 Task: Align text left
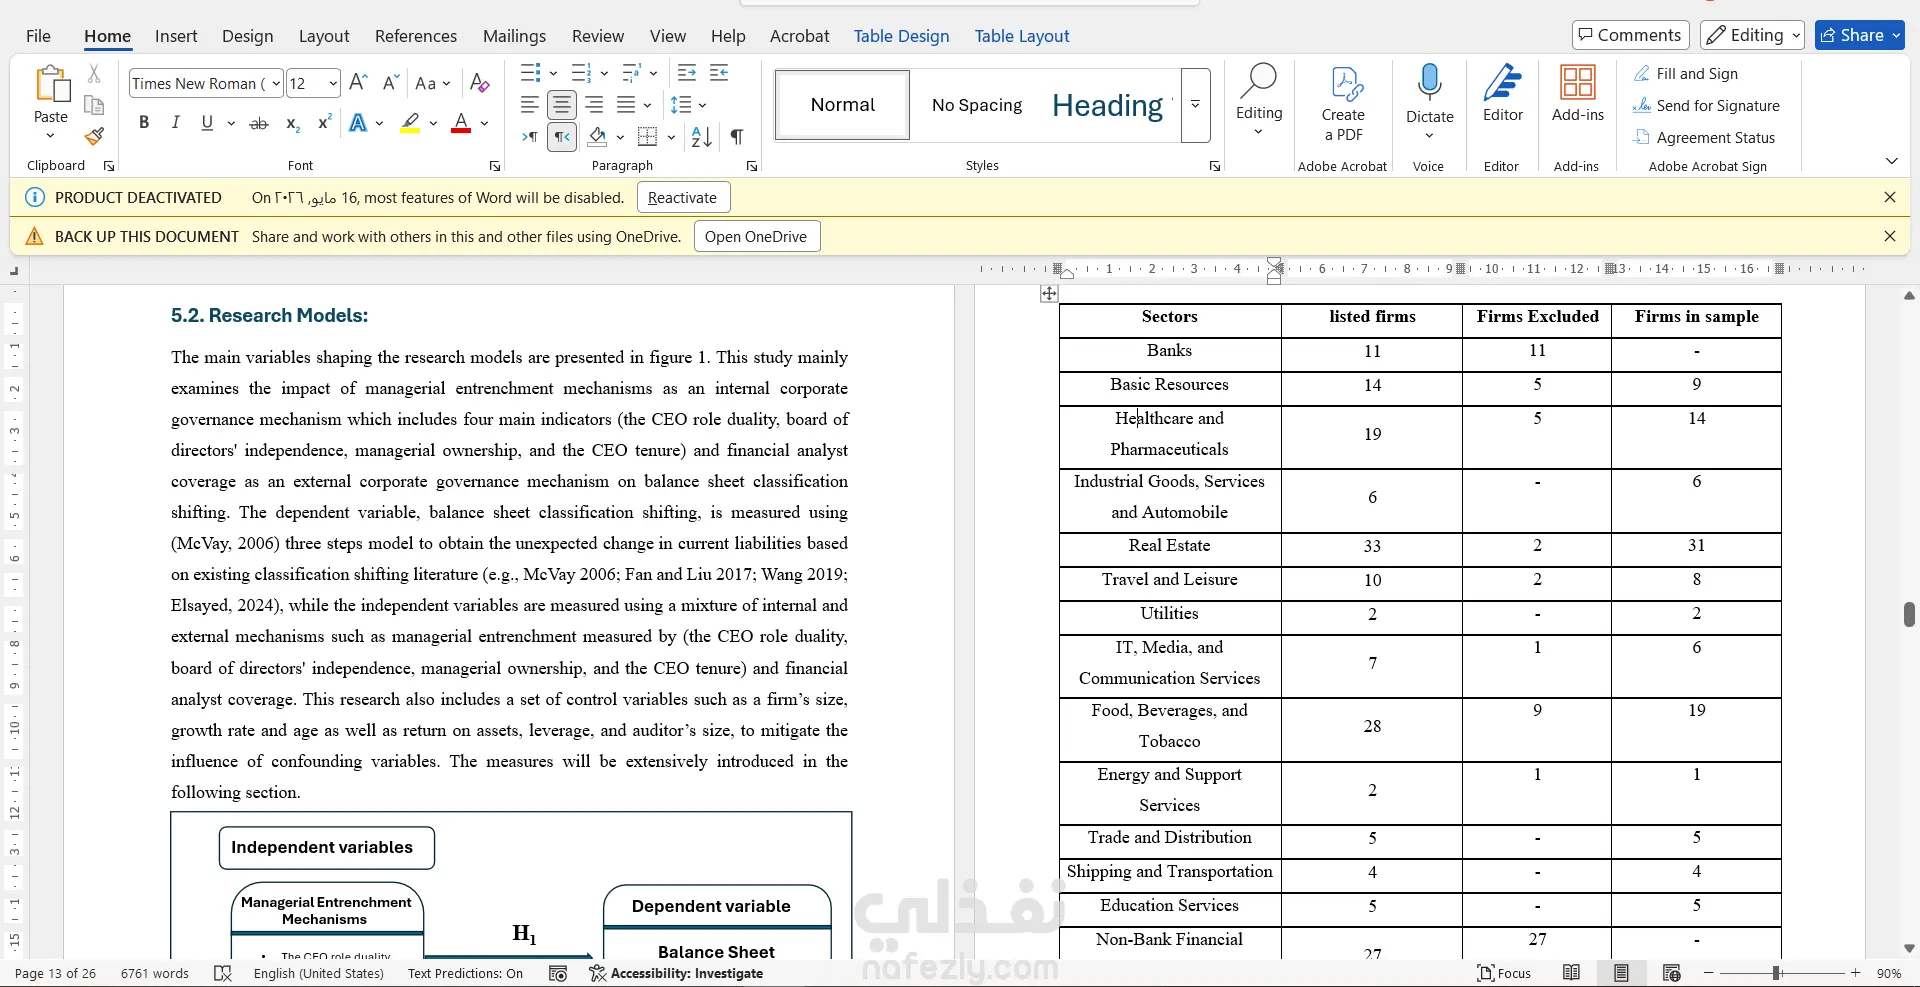coord(530,105)
